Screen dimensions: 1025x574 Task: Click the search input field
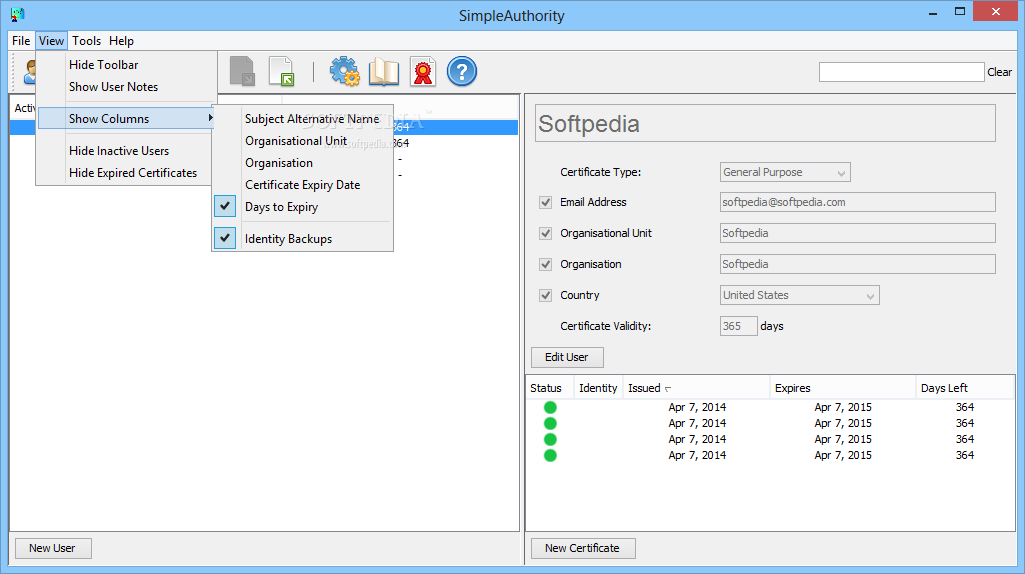(901, 72)
